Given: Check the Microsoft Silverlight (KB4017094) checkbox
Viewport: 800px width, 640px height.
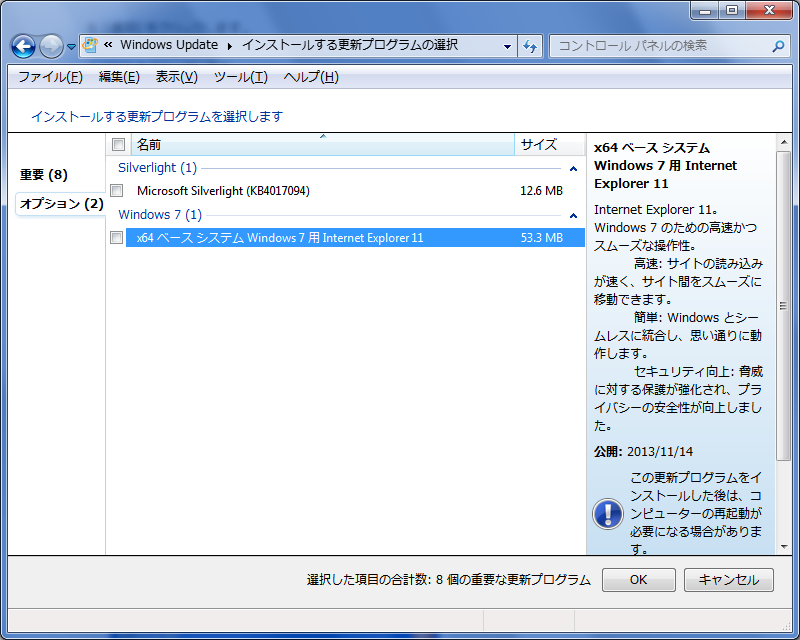Looking at the screenshot, I should [x=117, y=190].
